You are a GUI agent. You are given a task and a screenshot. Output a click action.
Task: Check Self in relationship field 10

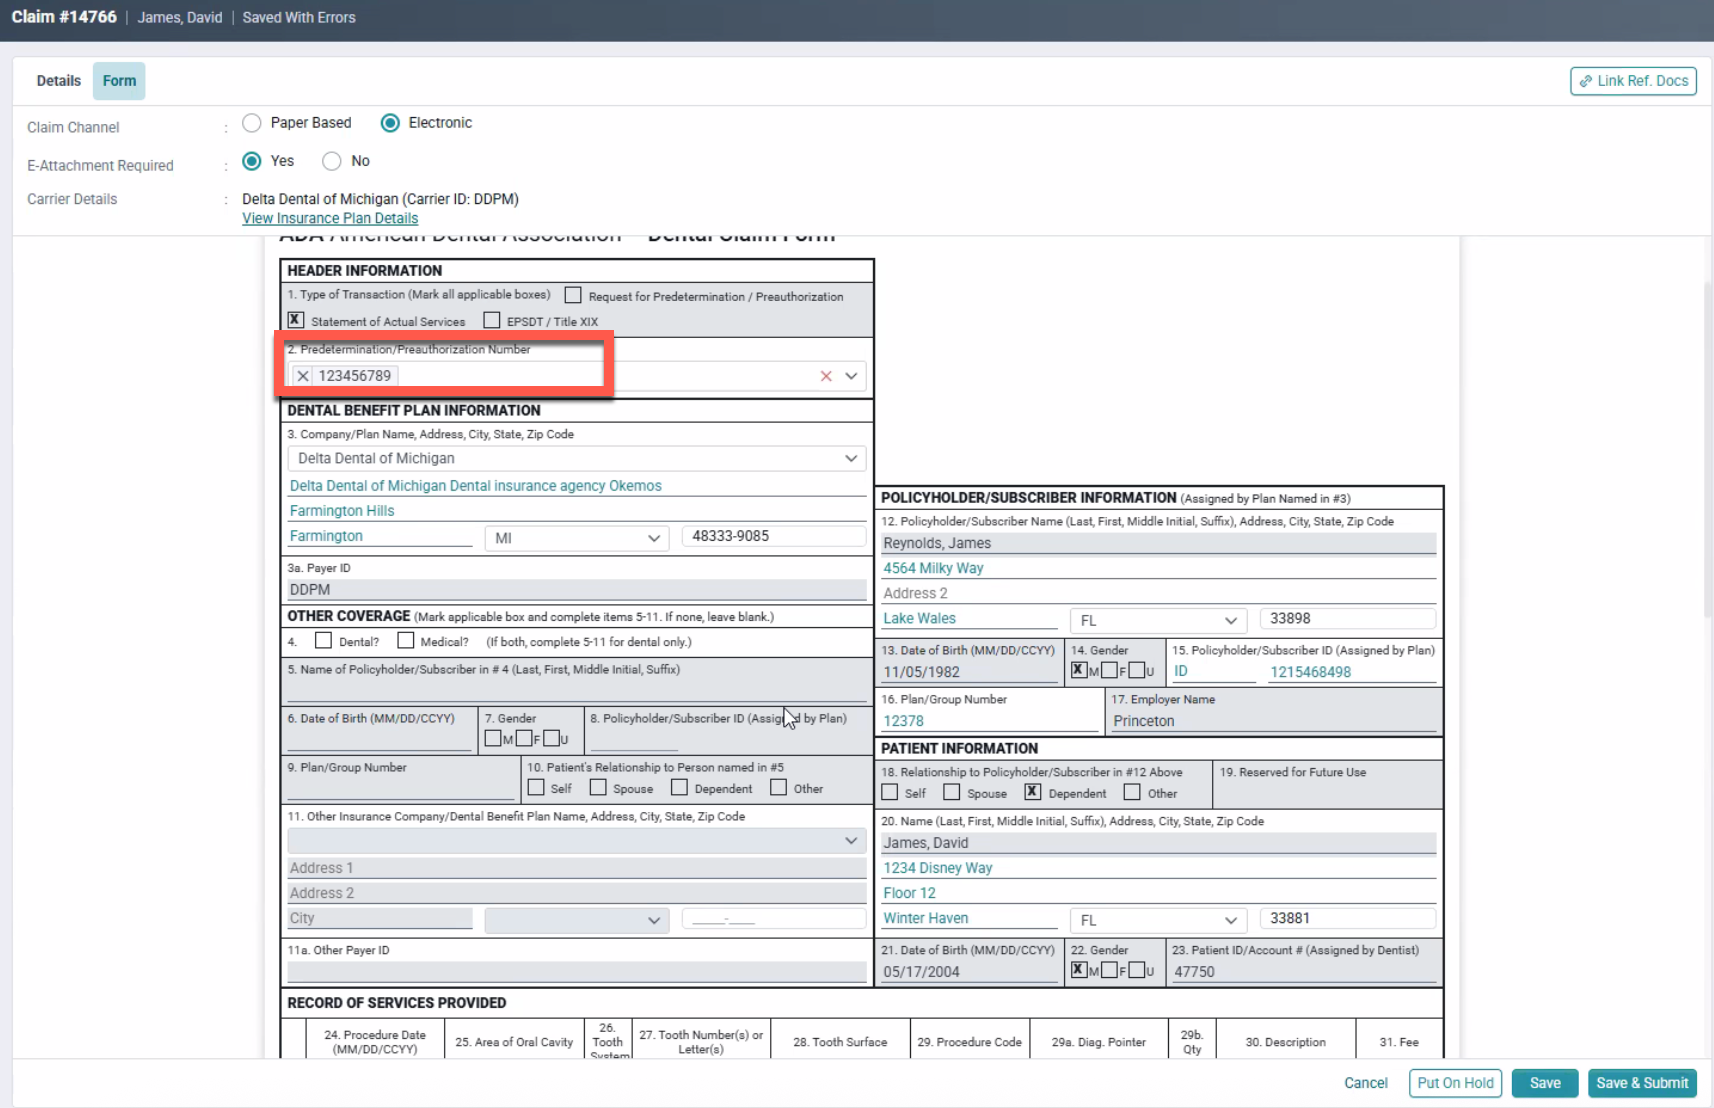click(536, 787)
